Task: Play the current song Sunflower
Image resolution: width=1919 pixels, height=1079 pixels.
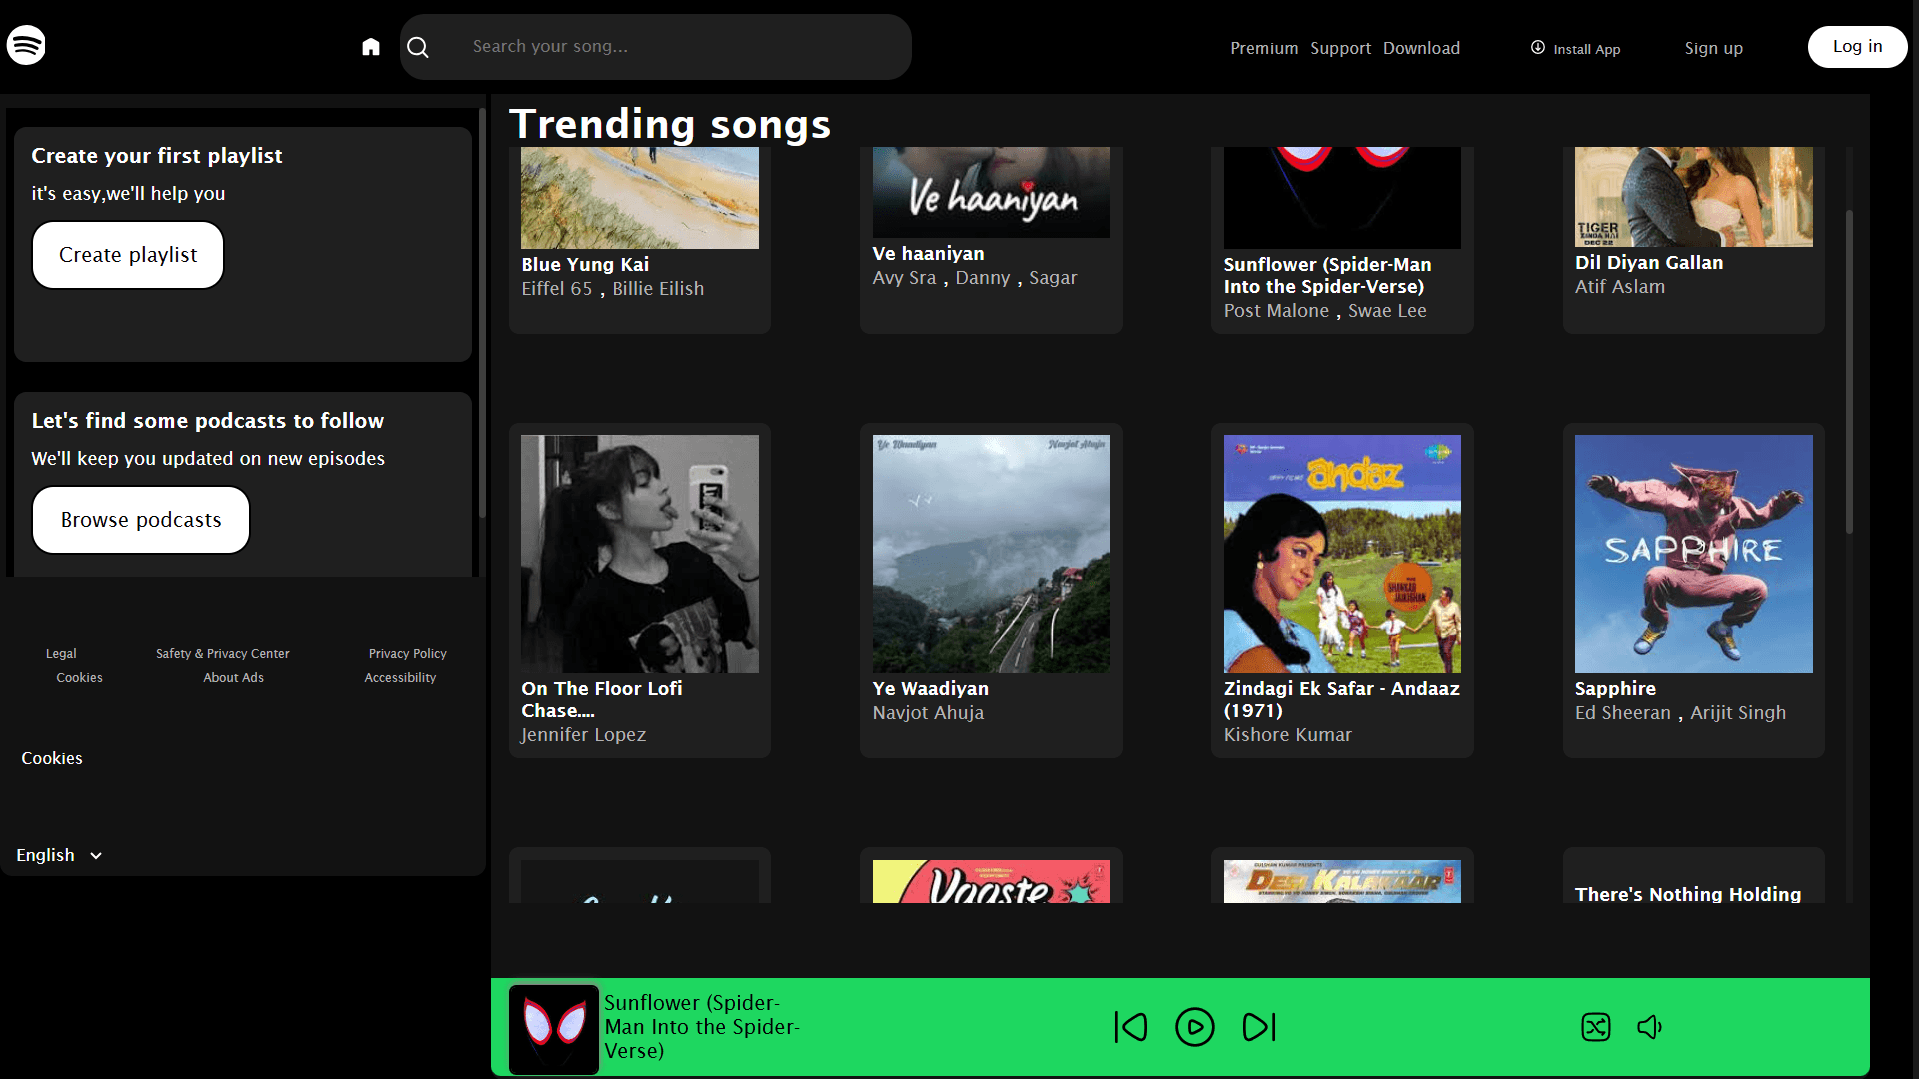Action: click(1194, 1026)
